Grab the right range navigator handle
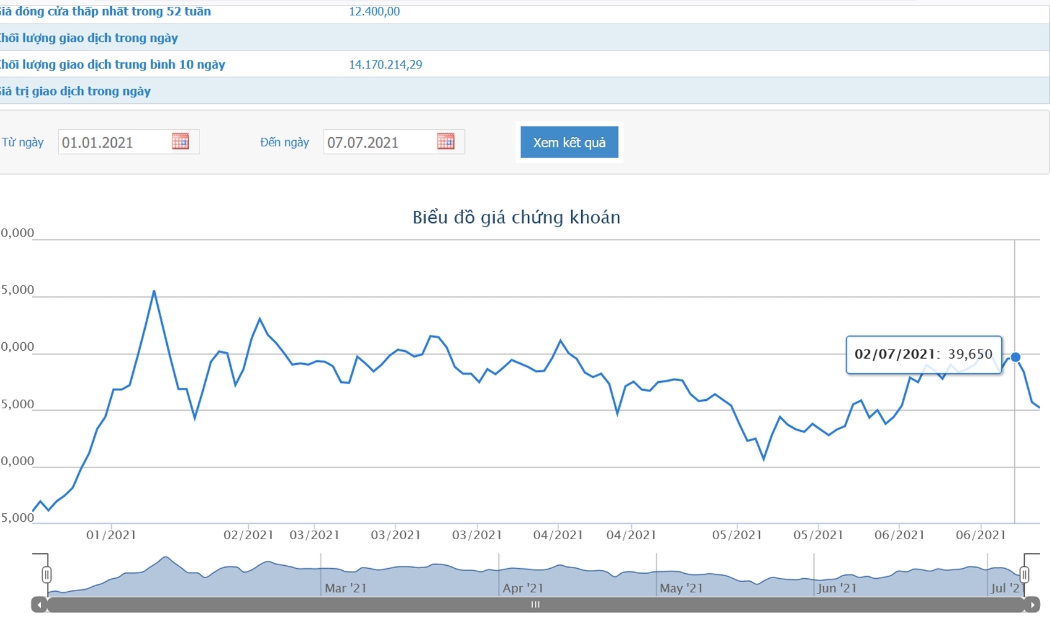The image size is (1050, 630). click(1024, 574)
